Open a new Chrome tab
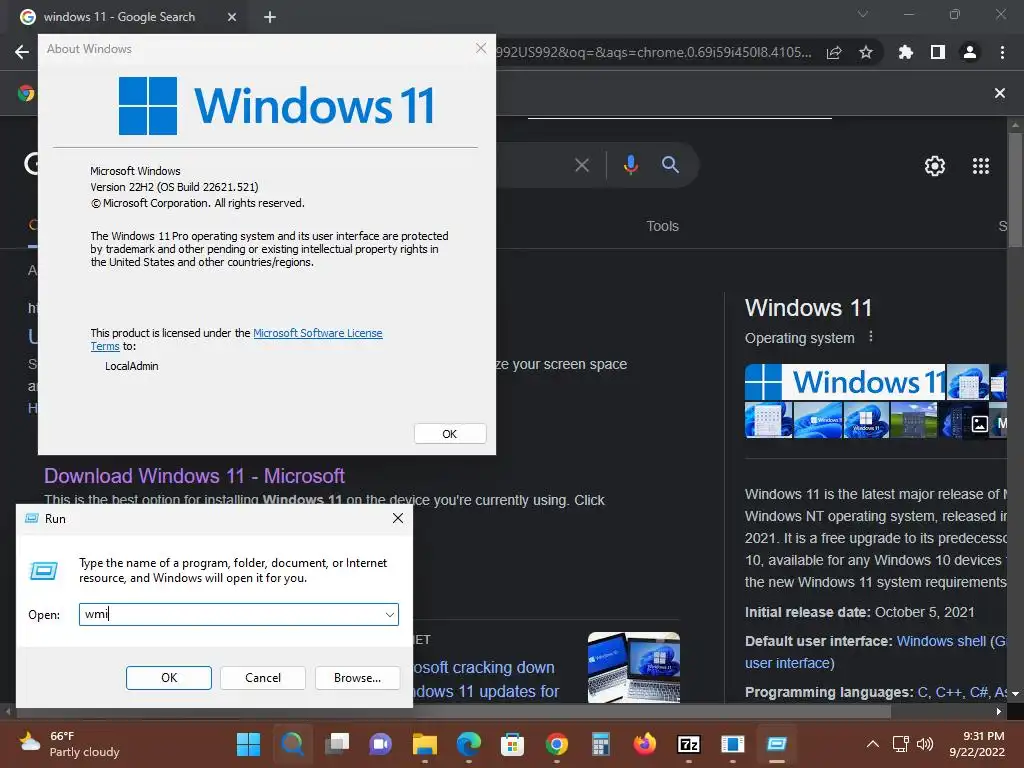This screenshot has width=1024, height=768. (x=270, y=18)
